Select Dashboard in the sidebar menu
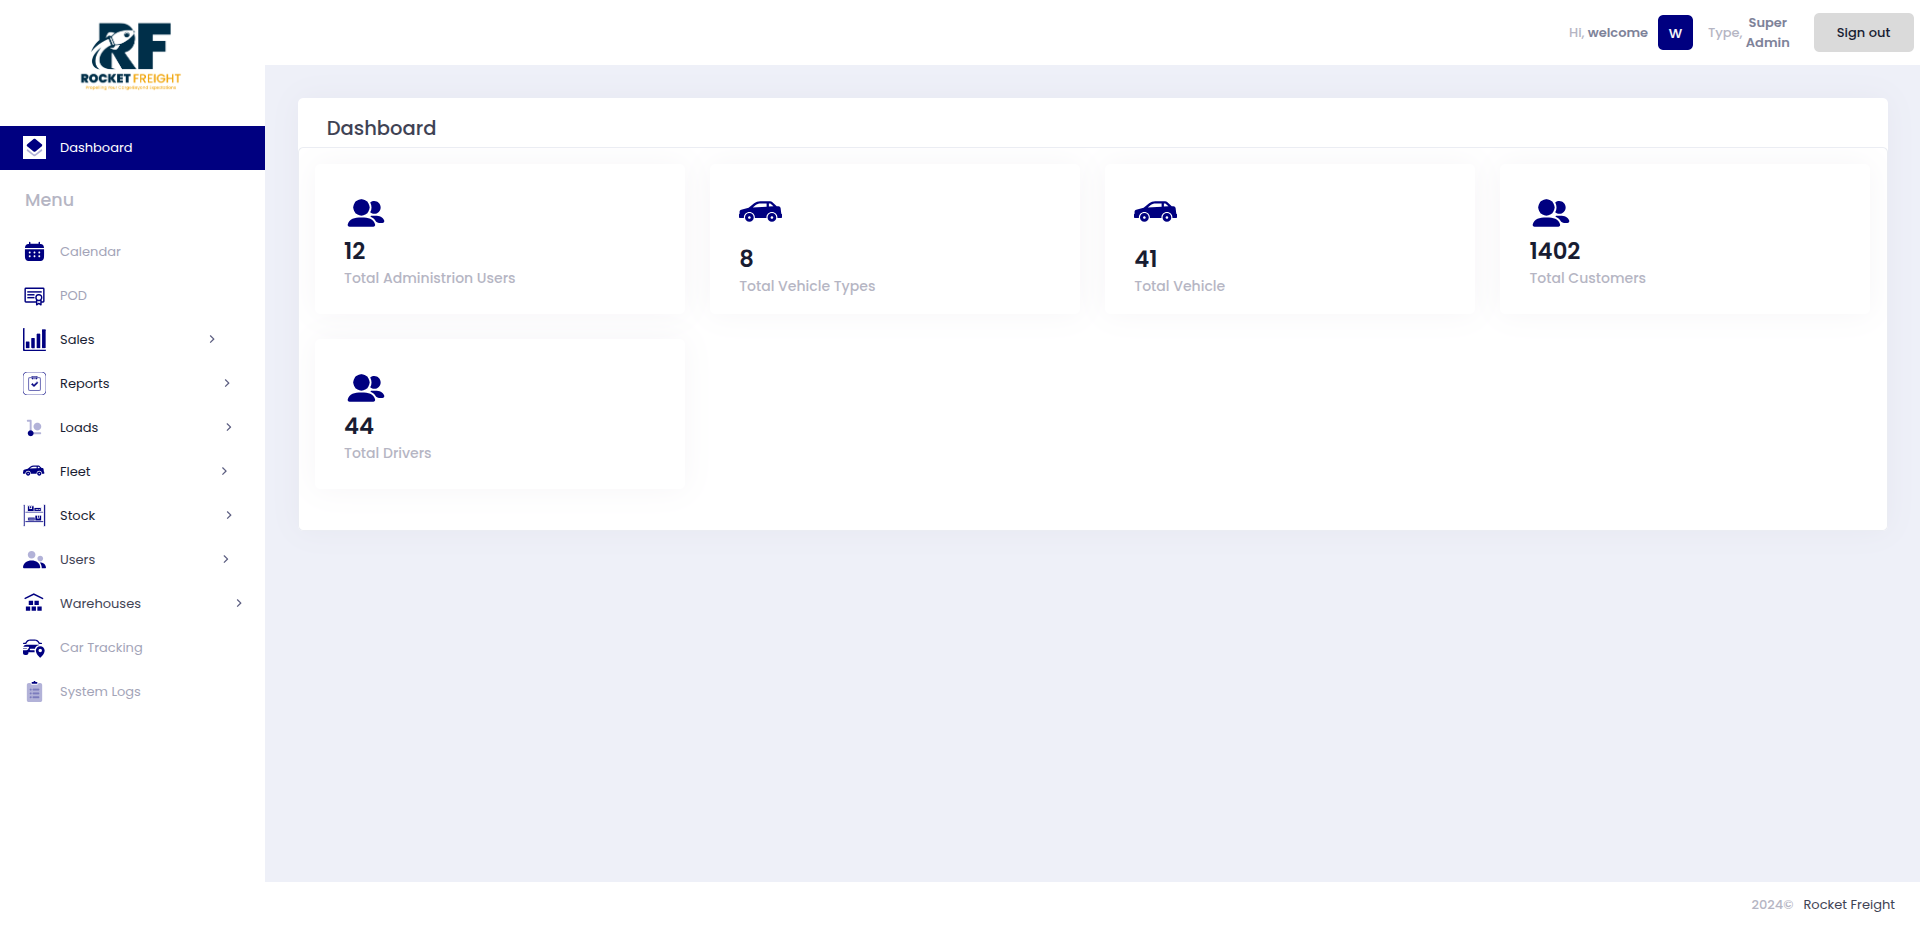 tap(96, 147)
